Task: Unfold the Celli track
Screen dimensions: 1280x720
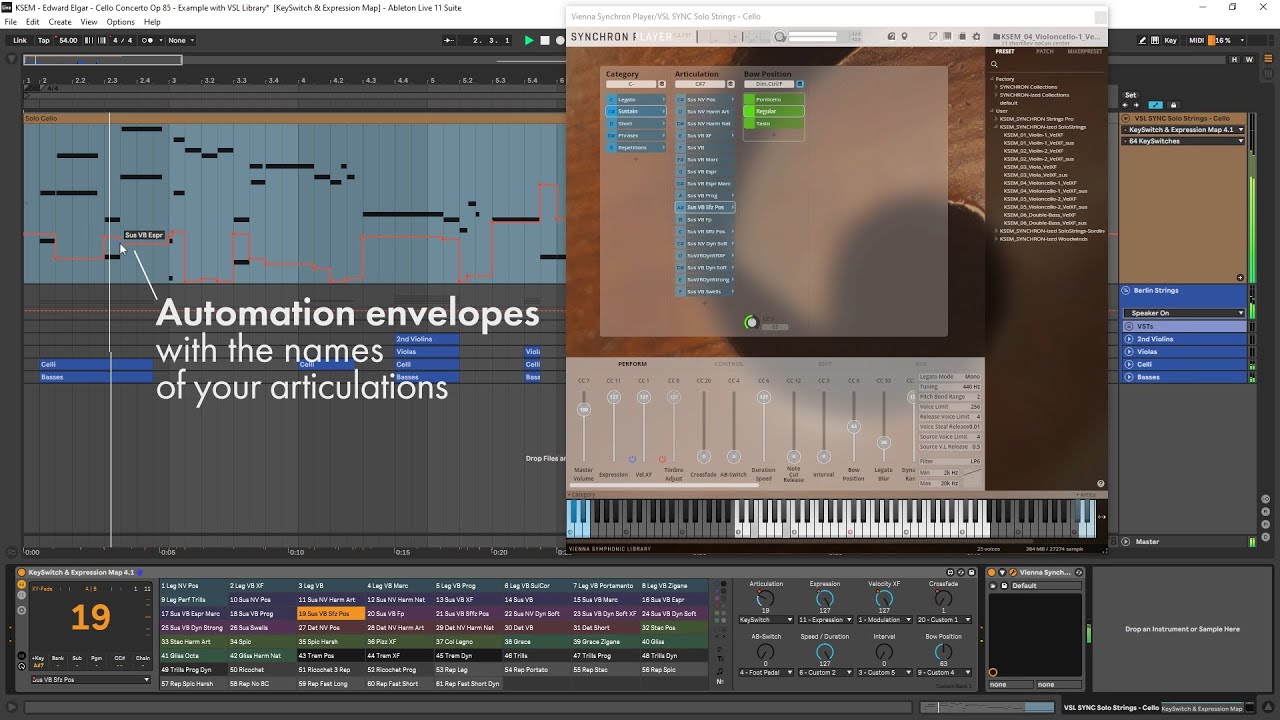Action: click(1129, 365)
